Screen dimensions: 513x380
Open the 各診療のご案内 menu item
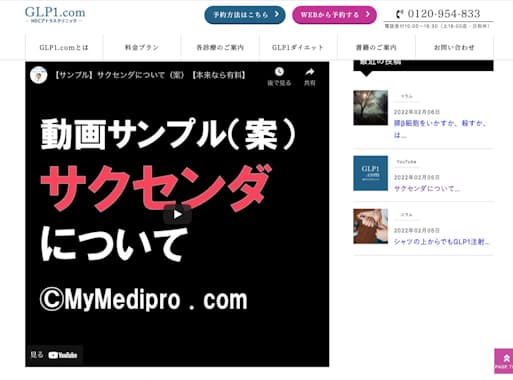tap(220, 47)
